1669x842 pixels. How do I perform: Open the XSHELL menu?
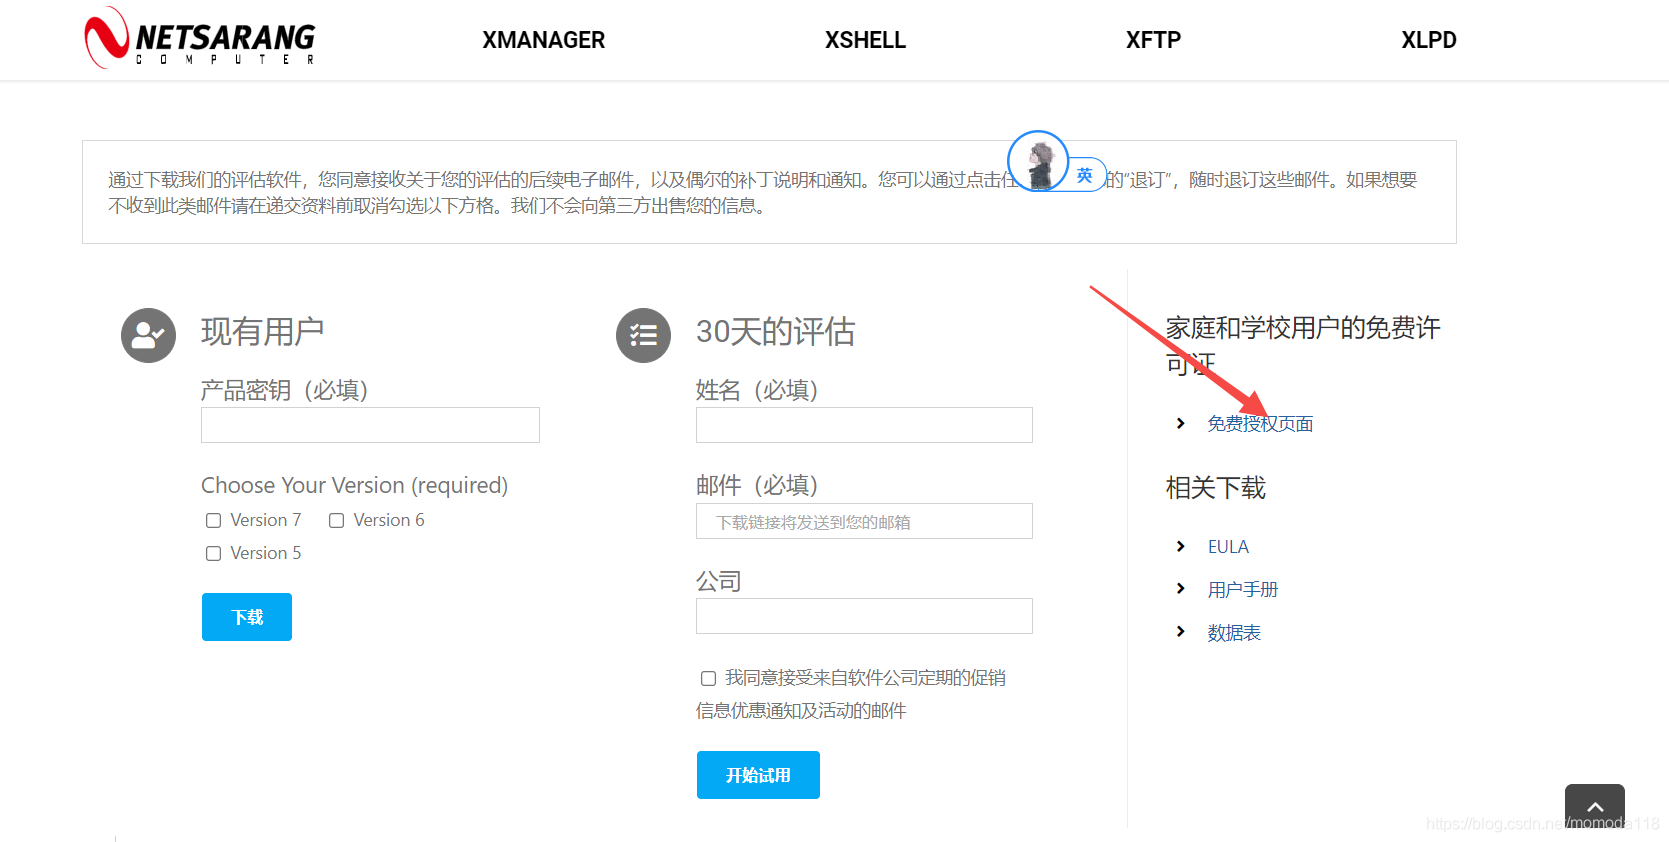pos(865,40)
